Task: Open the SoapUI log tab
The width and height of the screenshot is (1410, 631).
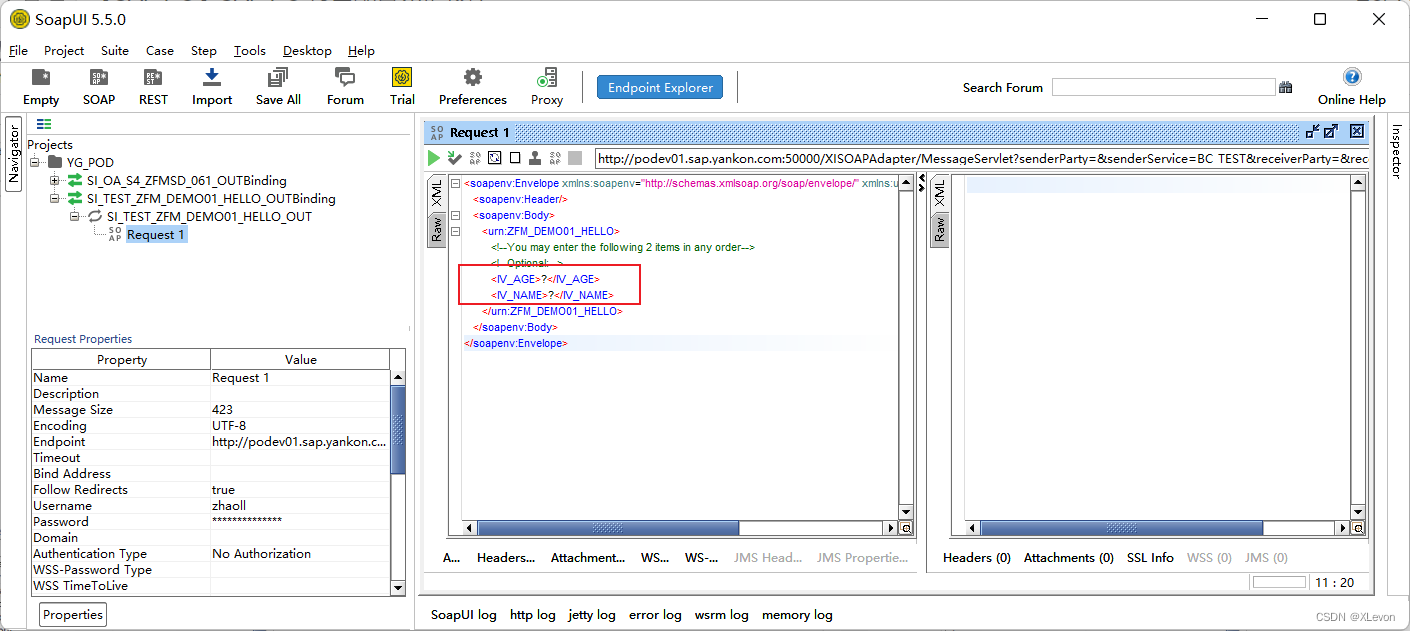Action: pos(463,615)
